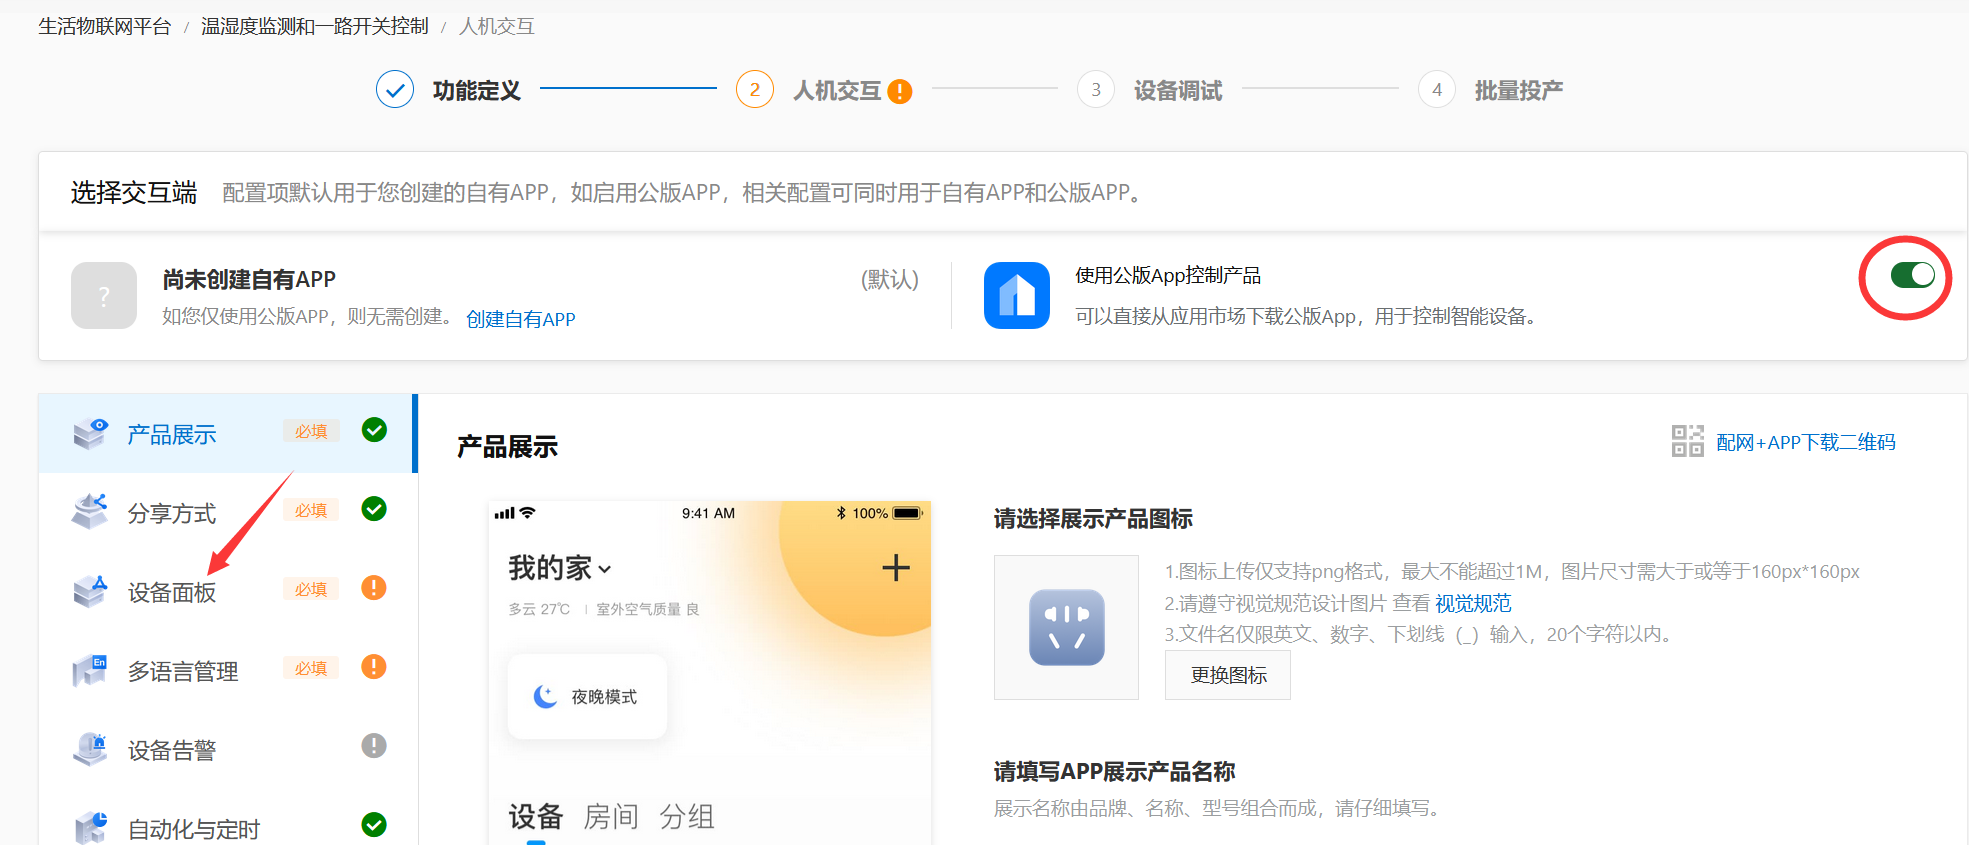Click the 设备告警 alarm icon
1969x845 pixels.
pos(90,749)
